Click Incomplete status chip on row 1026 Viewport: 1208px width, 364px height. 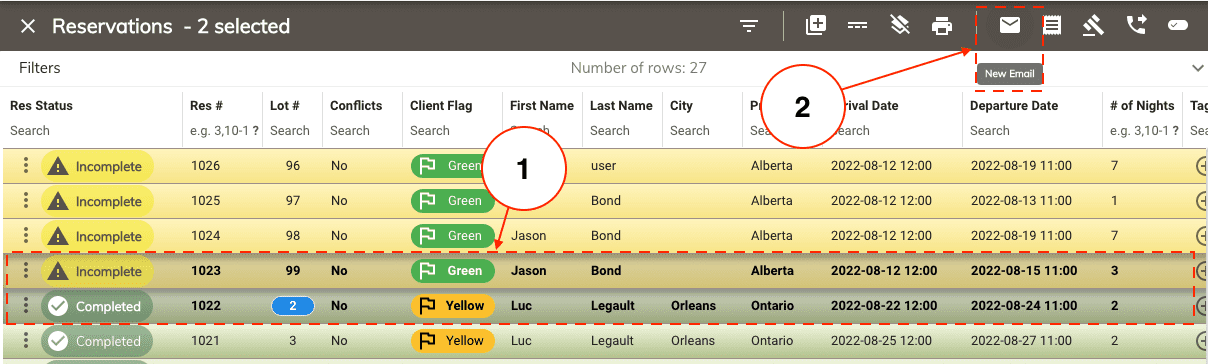click(x=97, y=167)
